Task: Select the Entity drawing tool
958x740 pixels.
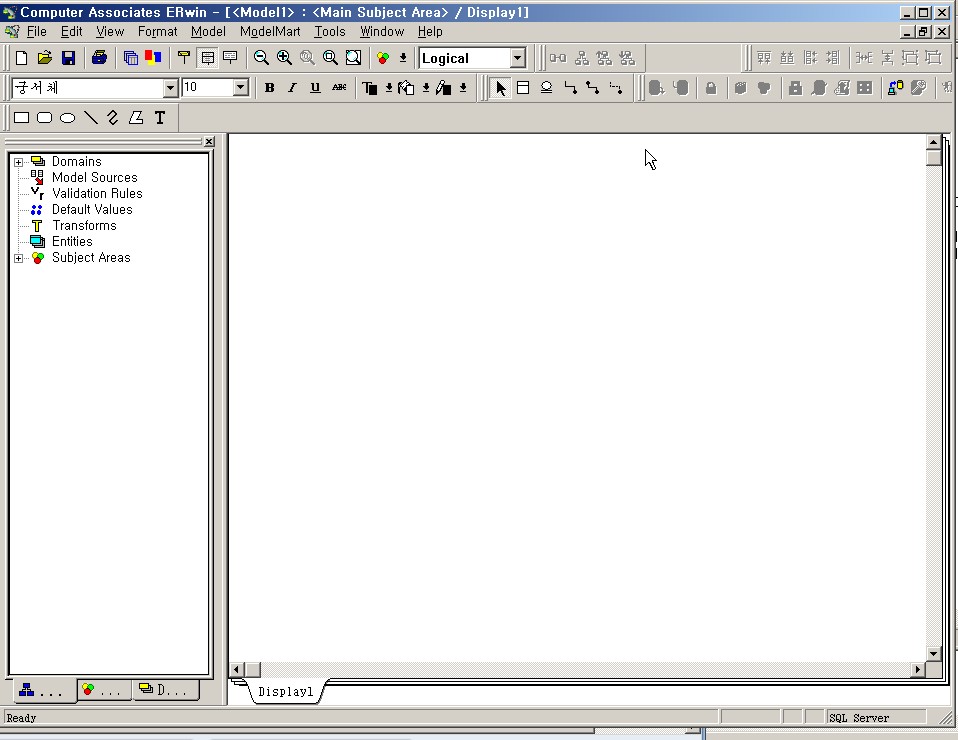Action: click(523, 88)
